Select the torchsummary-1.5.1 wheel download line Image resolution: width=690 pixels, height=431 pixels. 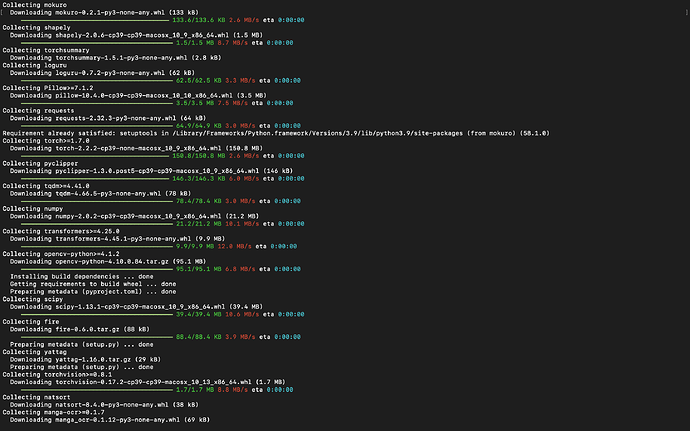click(x=116, y=58)
